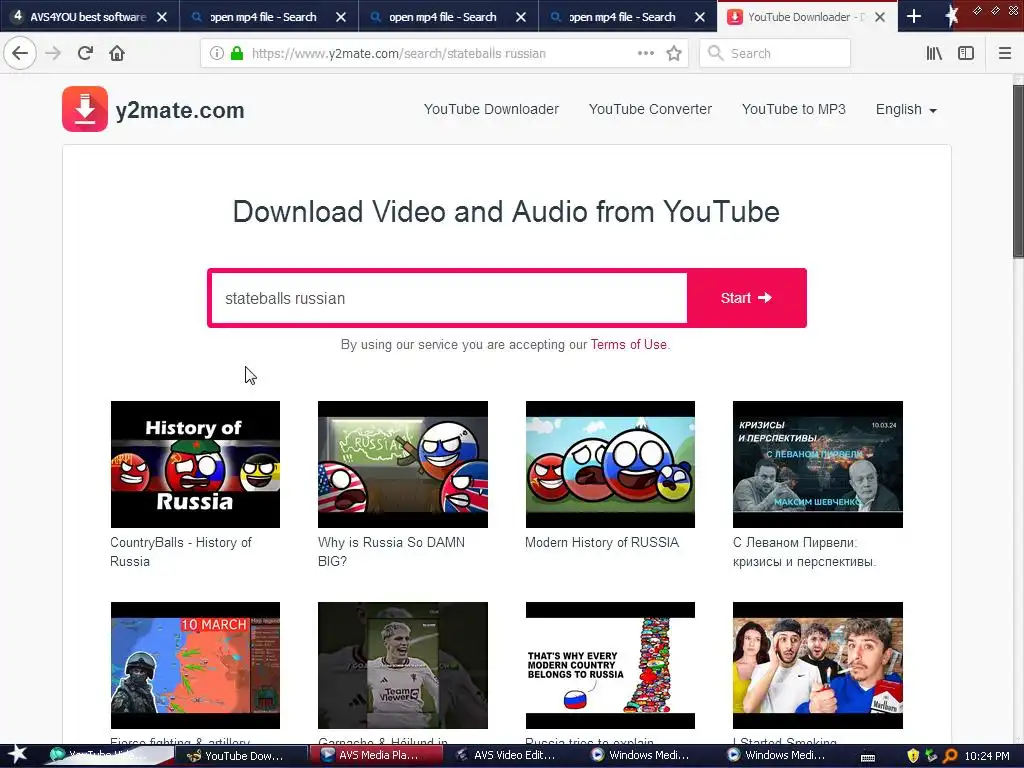Click the pink Start button

click(746, 298)
